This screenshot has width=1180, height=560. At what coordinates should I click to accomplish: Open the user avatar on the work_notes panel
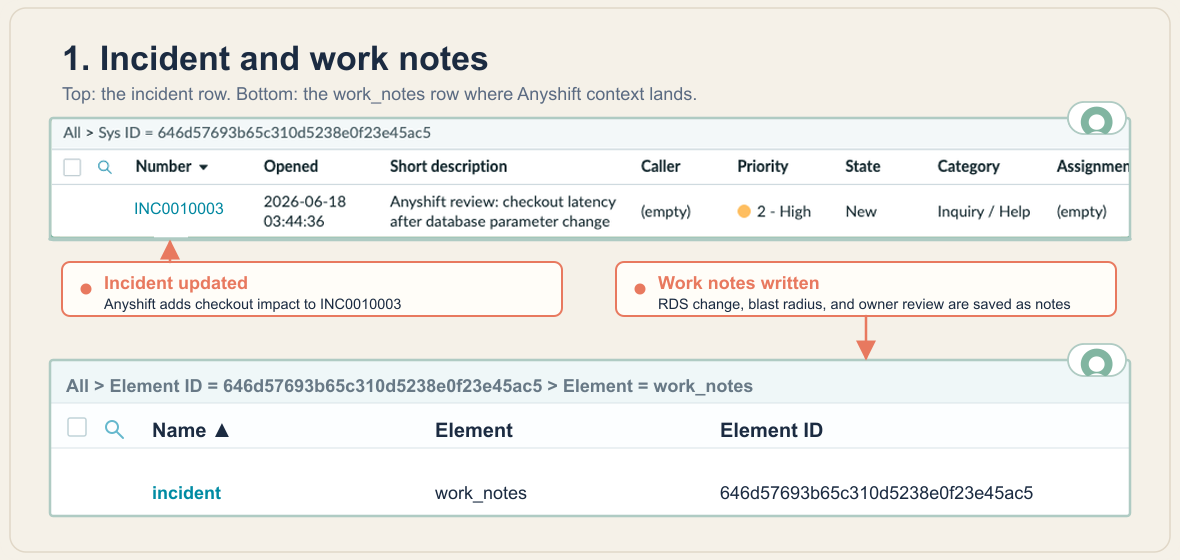tap(1096, 361)
